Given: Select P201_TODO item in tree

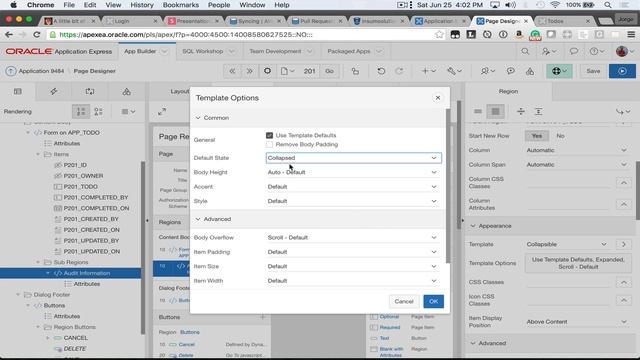Looking at the screenshot, I should [x=80, y=187].
